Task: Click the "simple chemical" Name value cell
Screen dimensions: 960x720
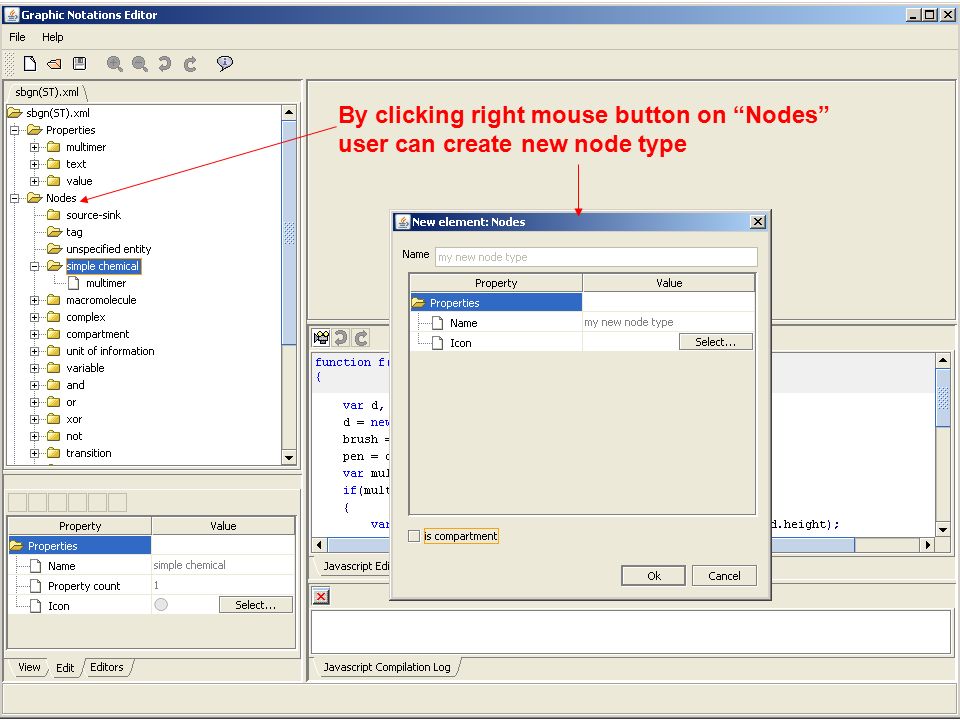Action: click(223, 565)
